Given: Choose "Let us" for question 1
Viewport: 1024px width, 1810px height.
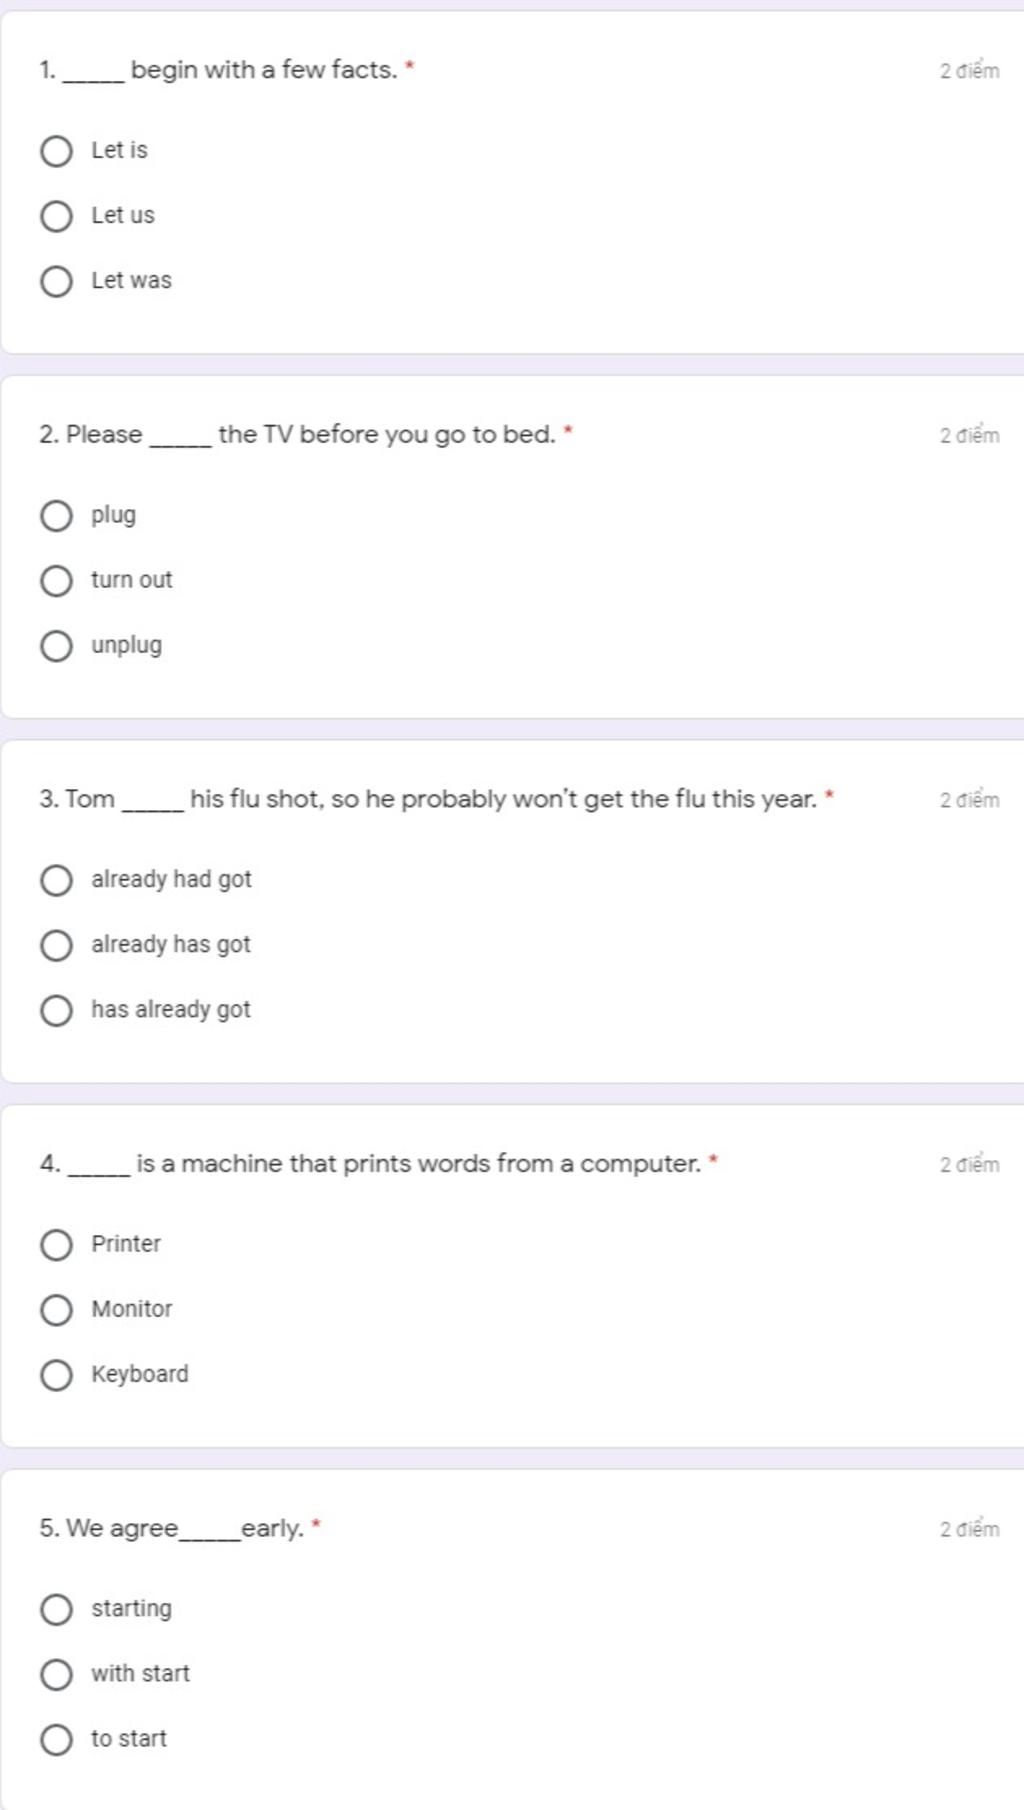Looking at the screenshot, I should click(56, 216).
